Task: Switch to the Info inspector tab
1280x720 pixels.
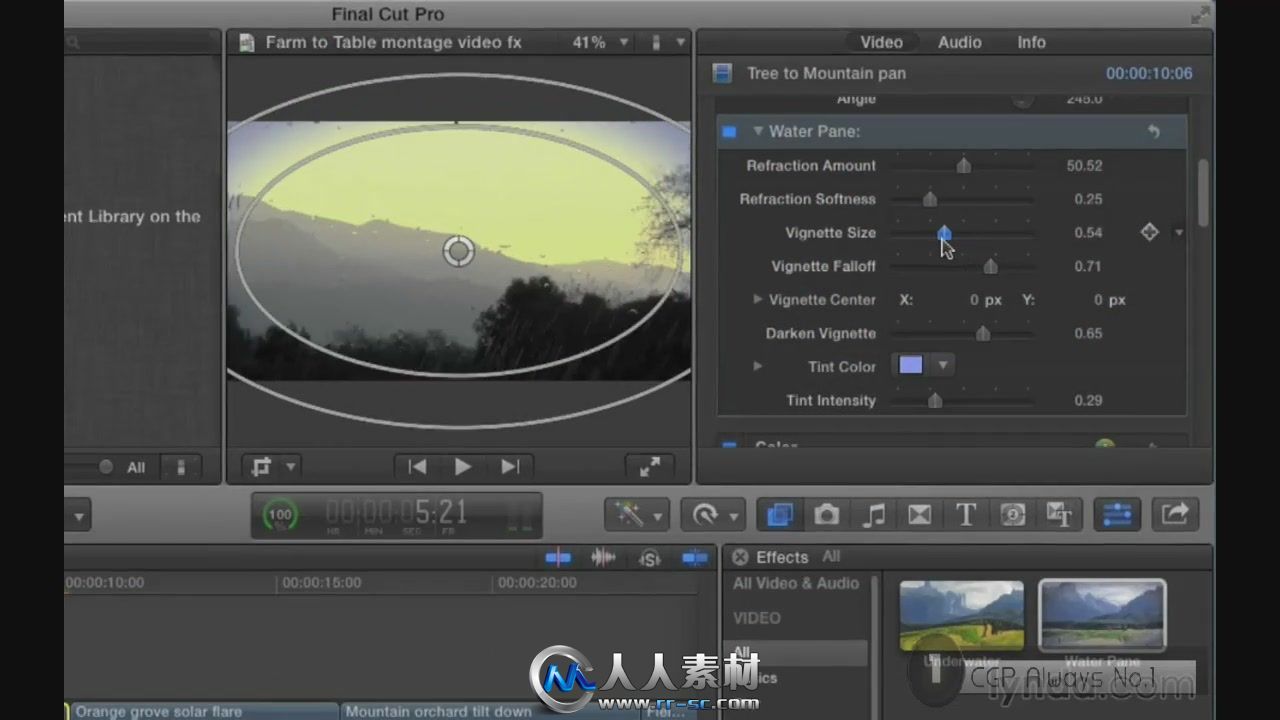Action: click(x=1031, y=42)
